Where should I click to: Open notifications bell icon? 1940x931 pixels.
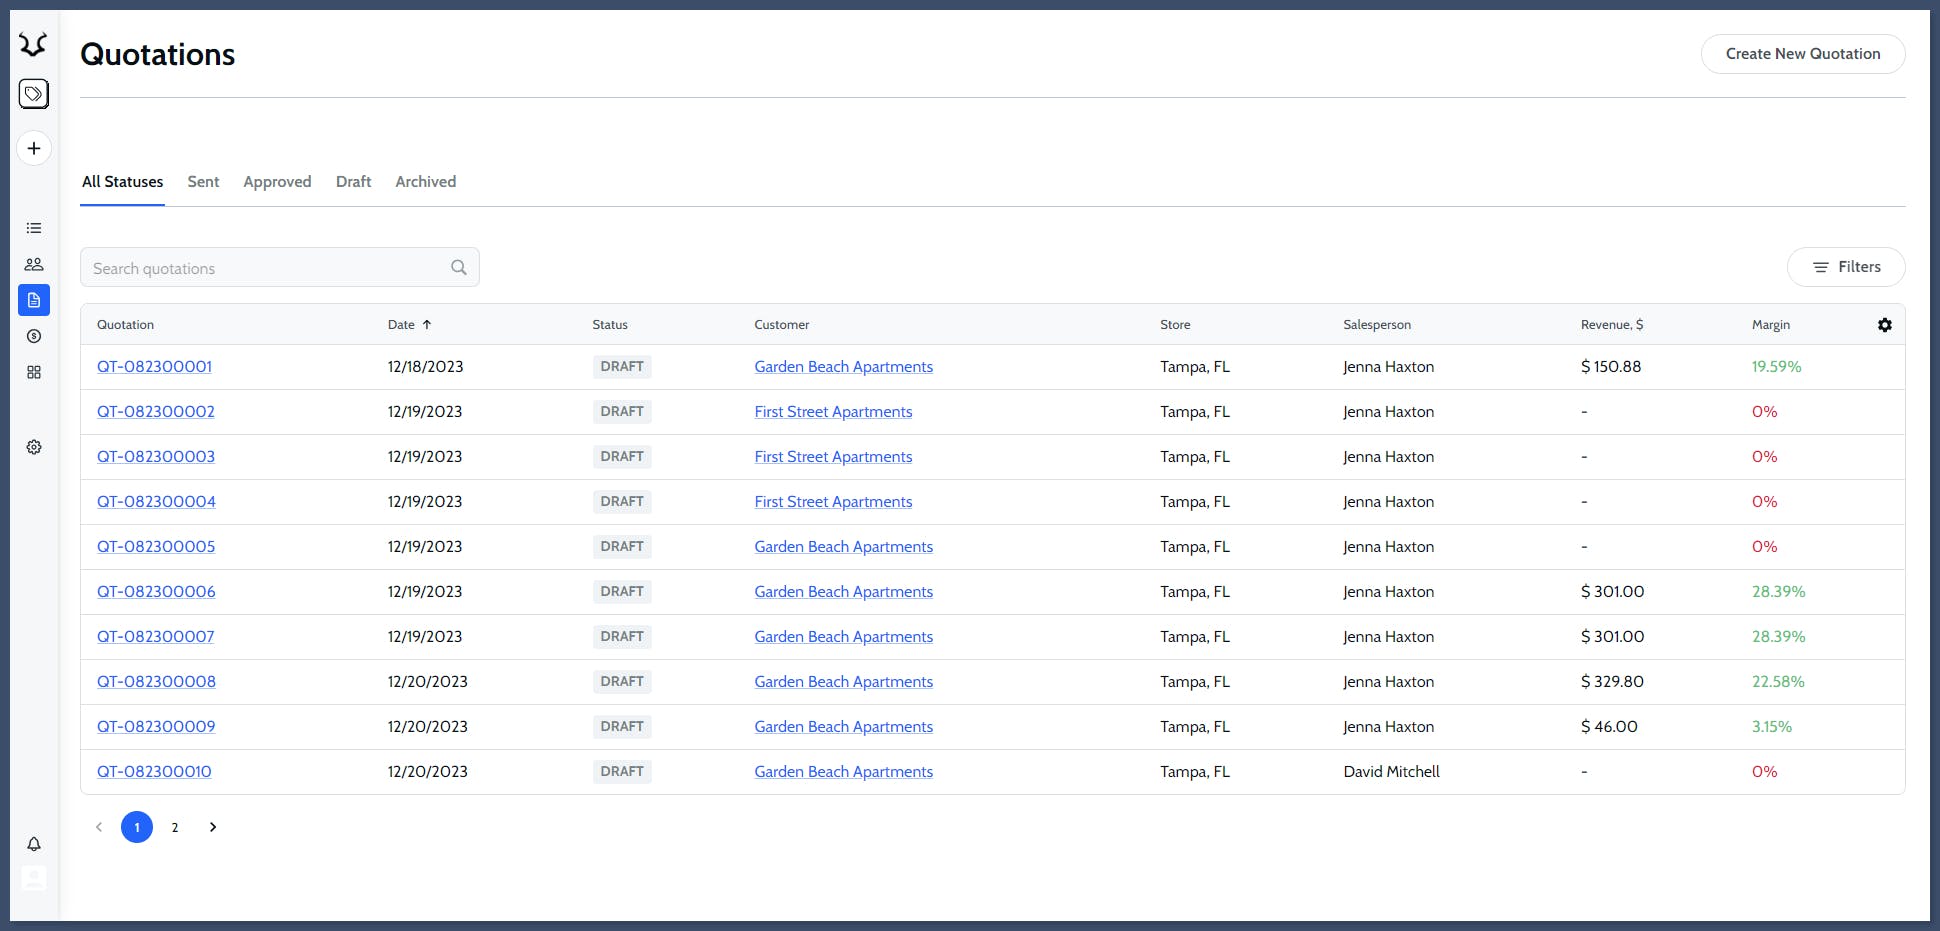[x=34, y=844]
